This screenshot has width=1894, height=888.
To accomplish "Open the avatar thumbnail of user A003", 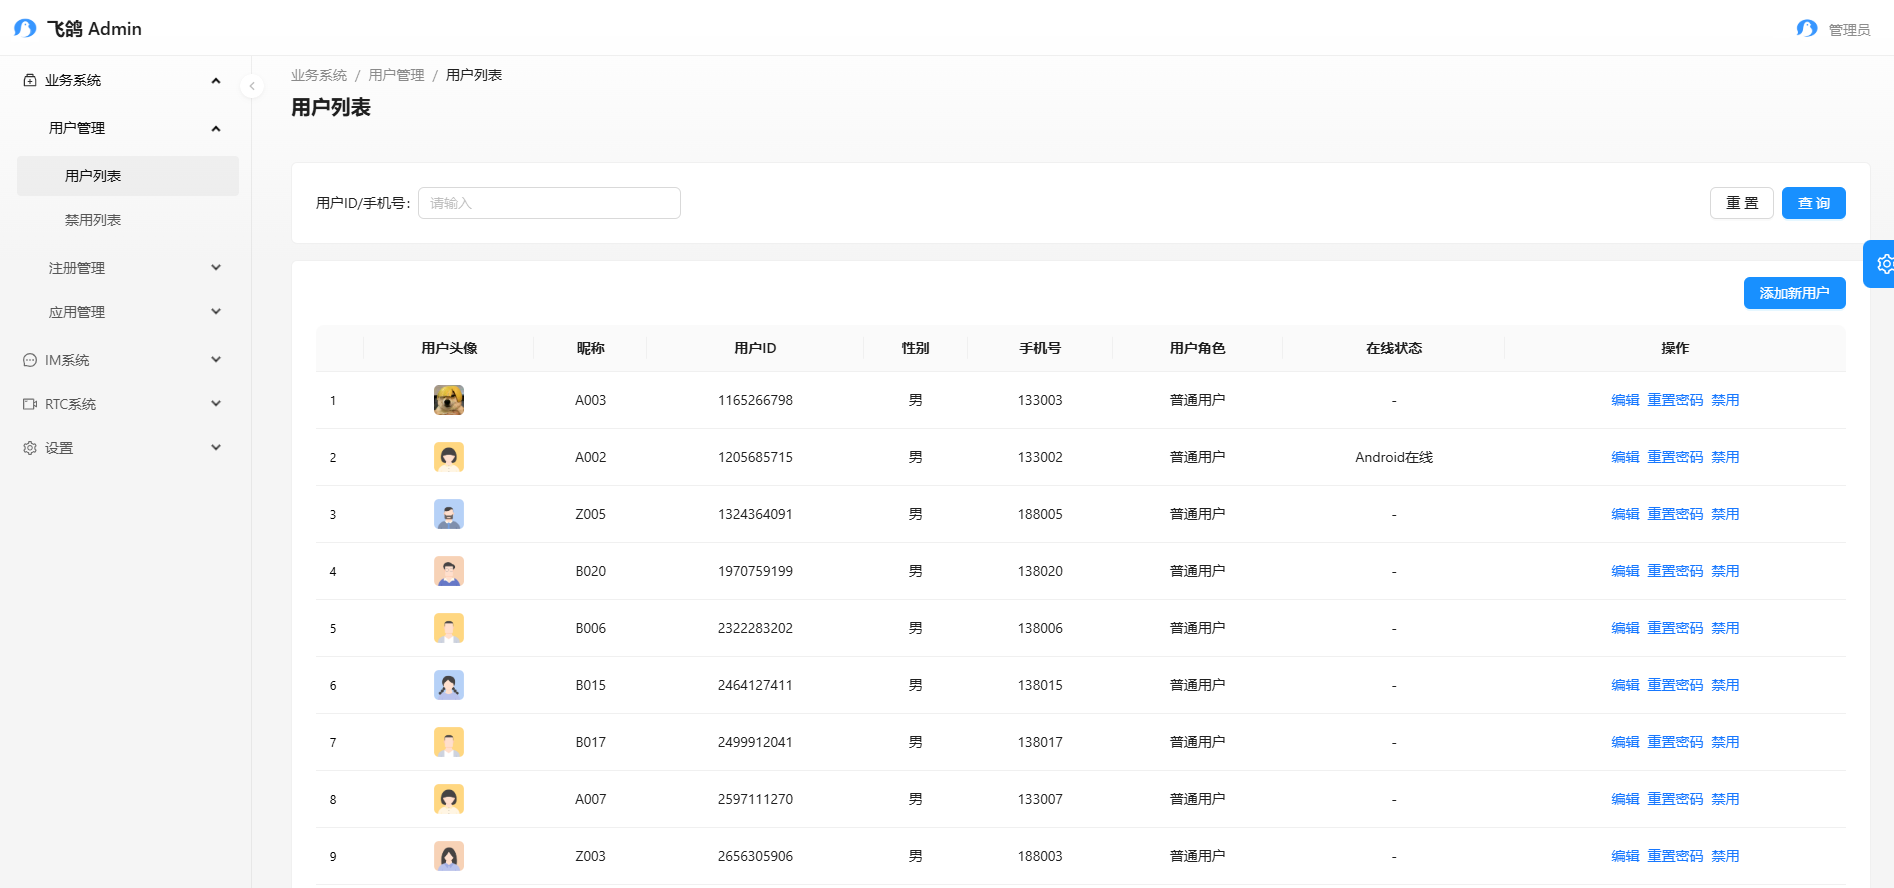I will tap(449, 400).
